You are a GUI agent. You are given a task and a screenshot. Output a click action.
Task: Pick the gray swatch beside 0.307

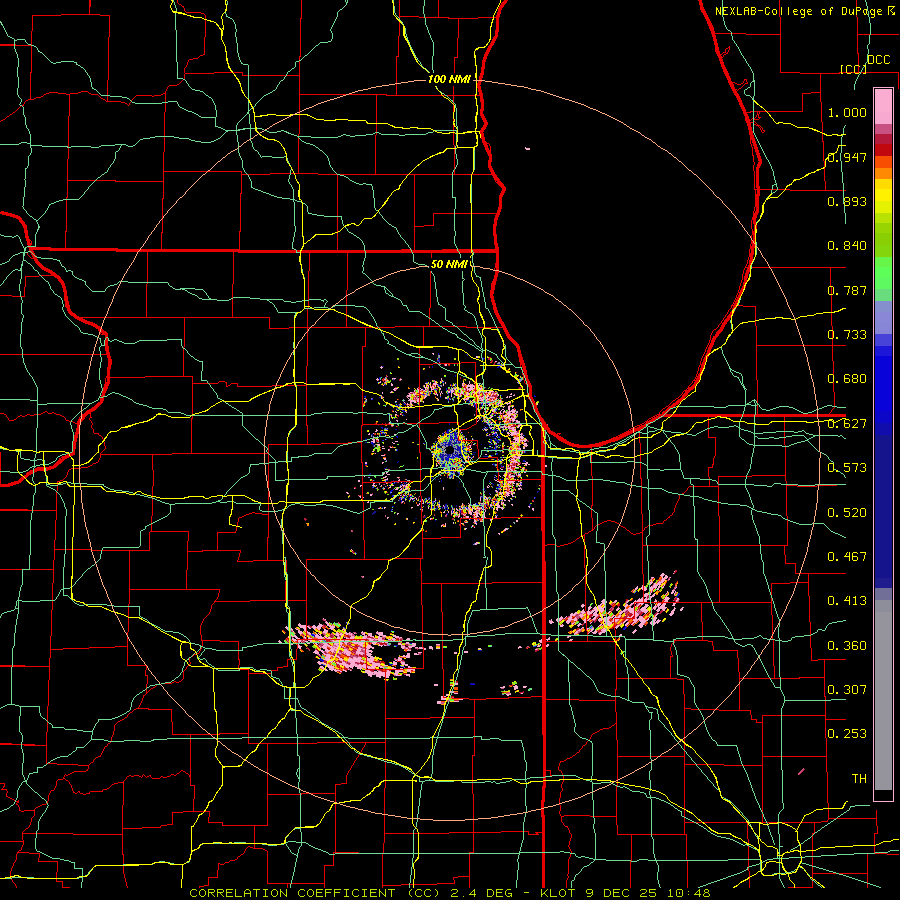point(883,695)
